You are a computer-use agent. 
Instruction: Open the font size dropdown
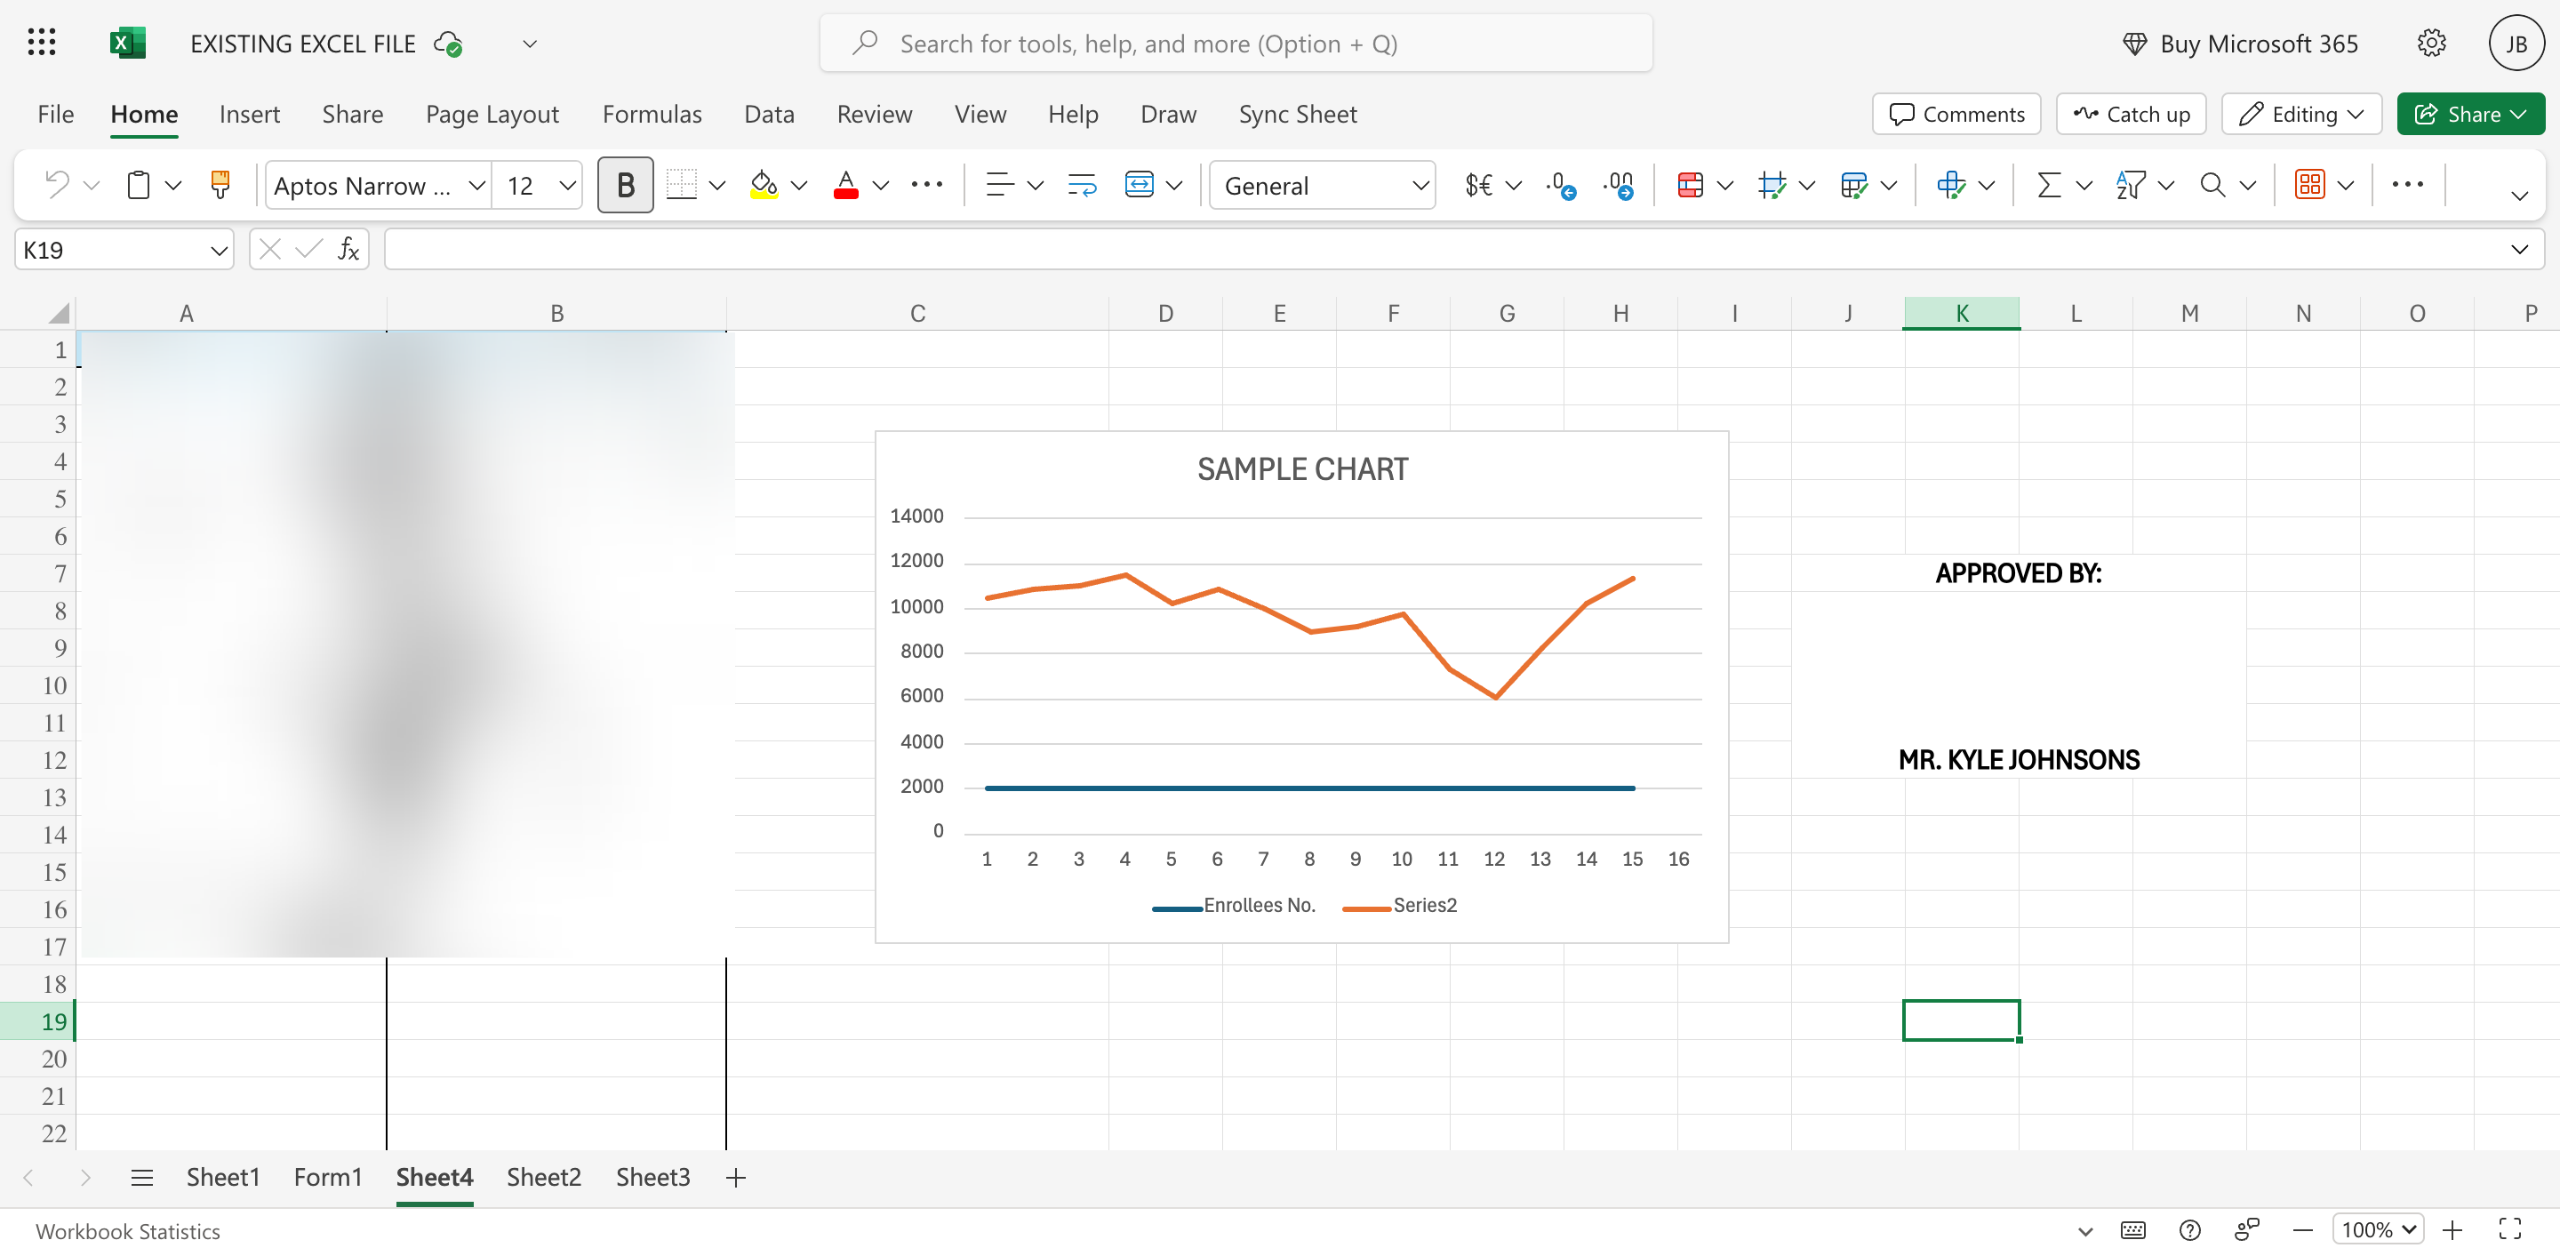[567, 185]
